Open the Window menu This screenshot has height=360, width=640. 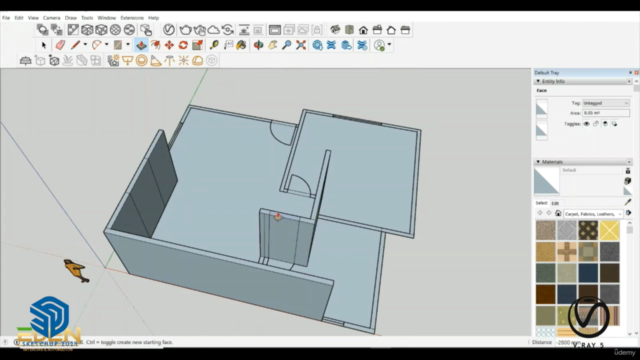coord(107,18)
